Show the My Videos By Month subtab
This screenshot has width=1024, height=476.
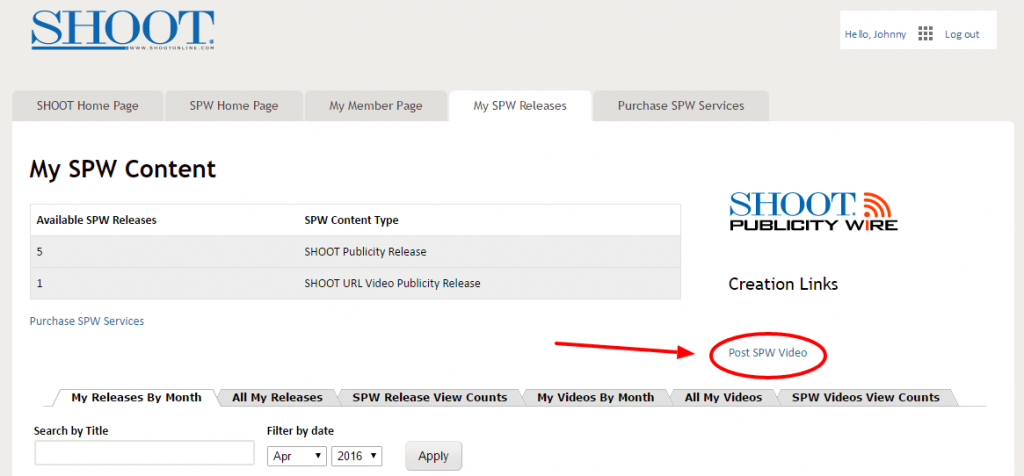coord(596,397)
